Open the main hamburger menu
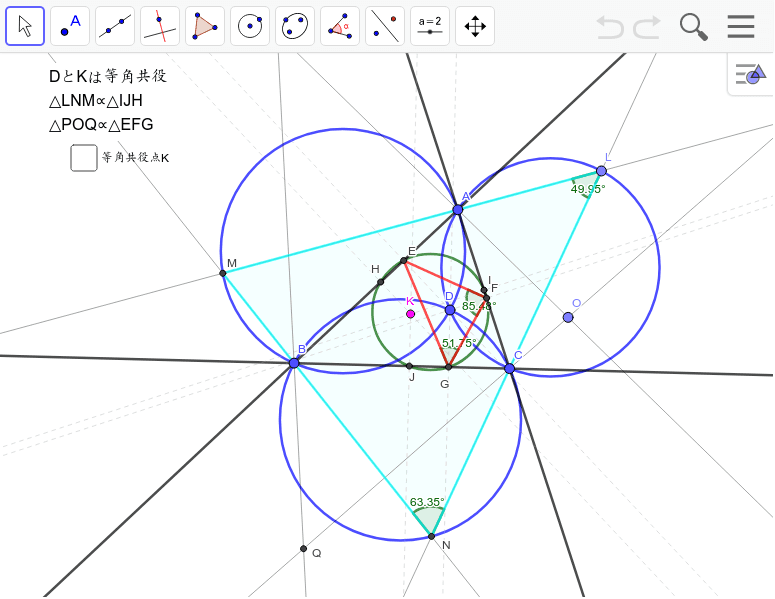Image resolution: width=775 pixels, height=599 pixels. pos(741,27)
